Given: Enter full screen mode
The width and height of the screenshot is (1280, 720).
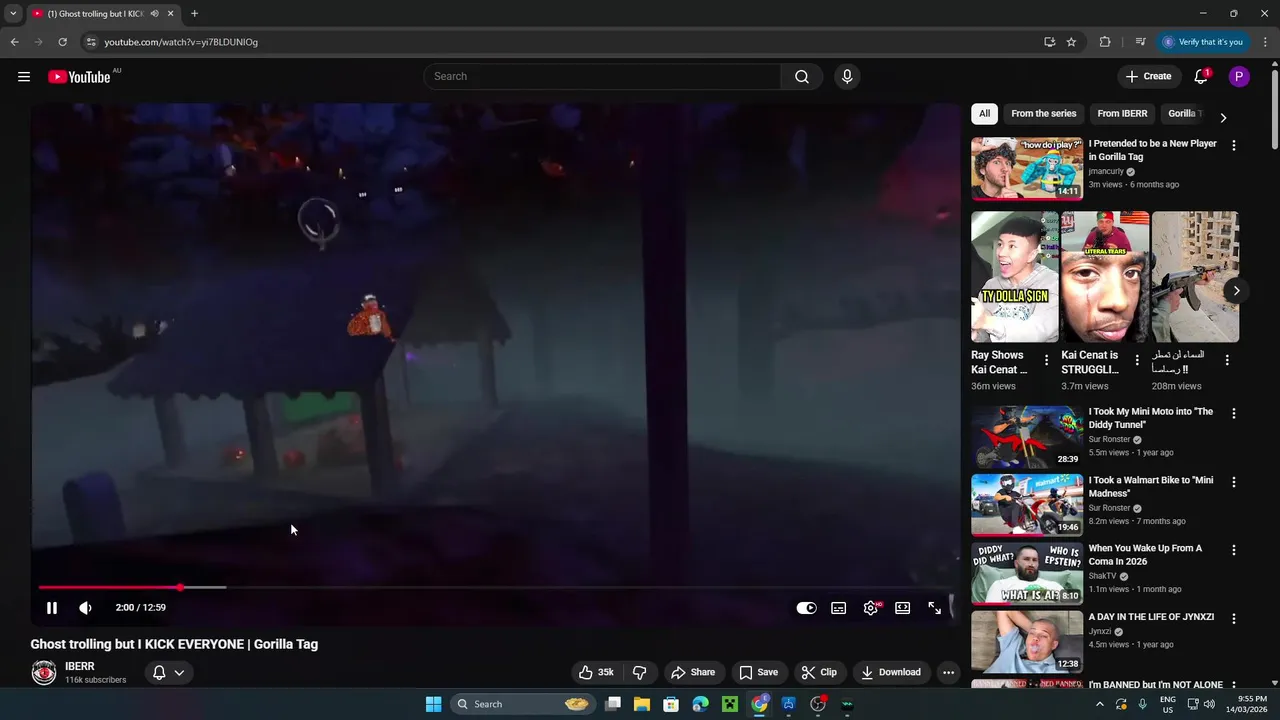Looking at the screenshot, I should [935, 608].
